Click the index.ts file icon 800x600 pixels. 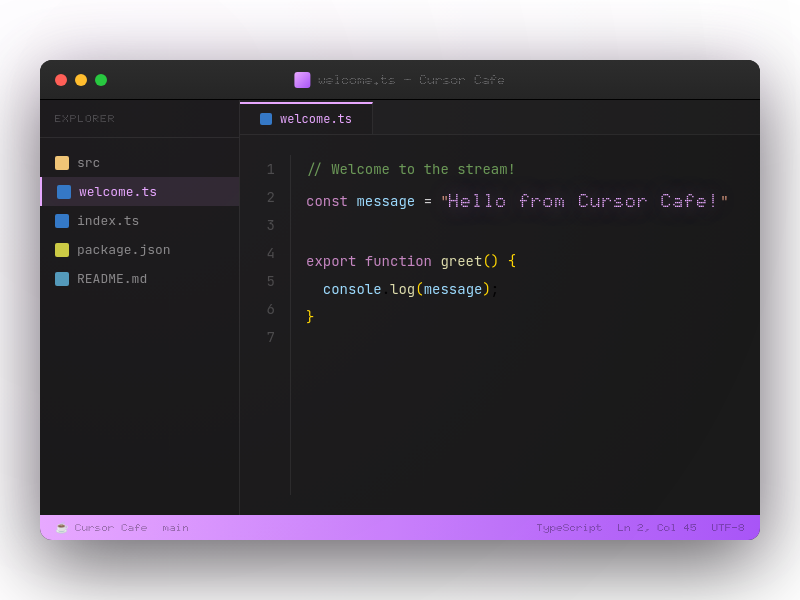pyautogui.click(x=63, y=220)
